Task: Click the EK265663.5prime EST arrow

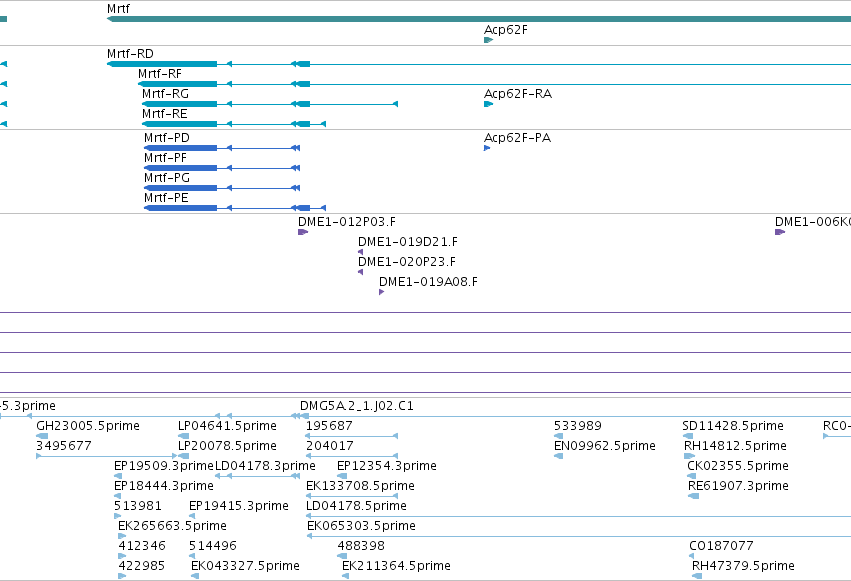Action: pos(122,537)
